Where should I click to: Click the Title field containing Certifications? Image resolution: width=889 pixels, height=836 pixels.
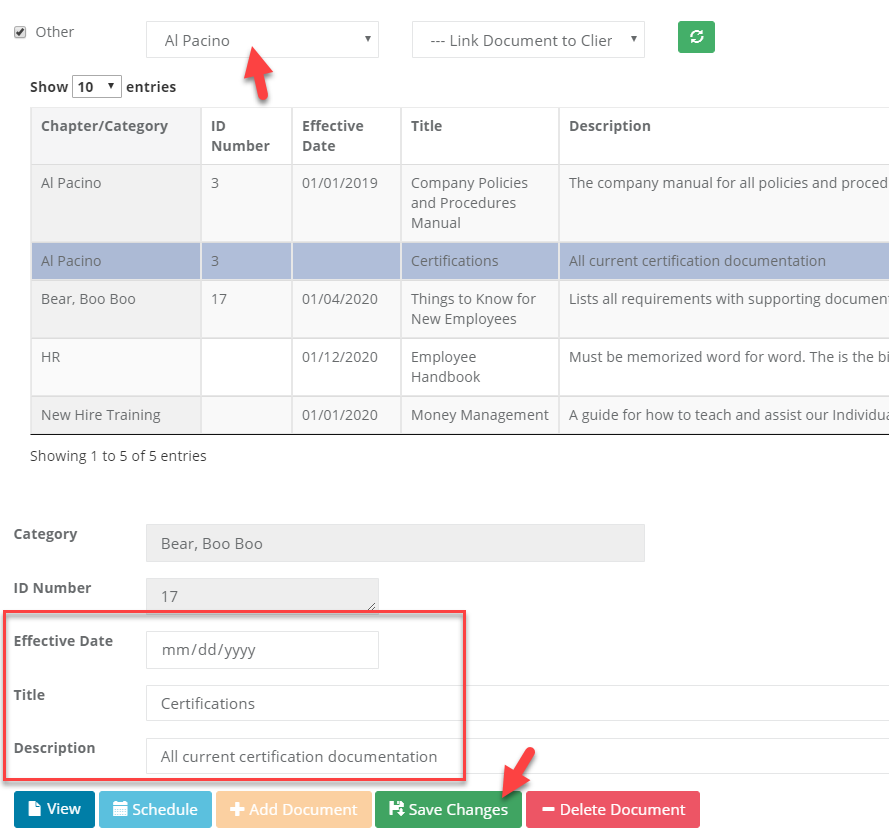click(x=500, y=703)
